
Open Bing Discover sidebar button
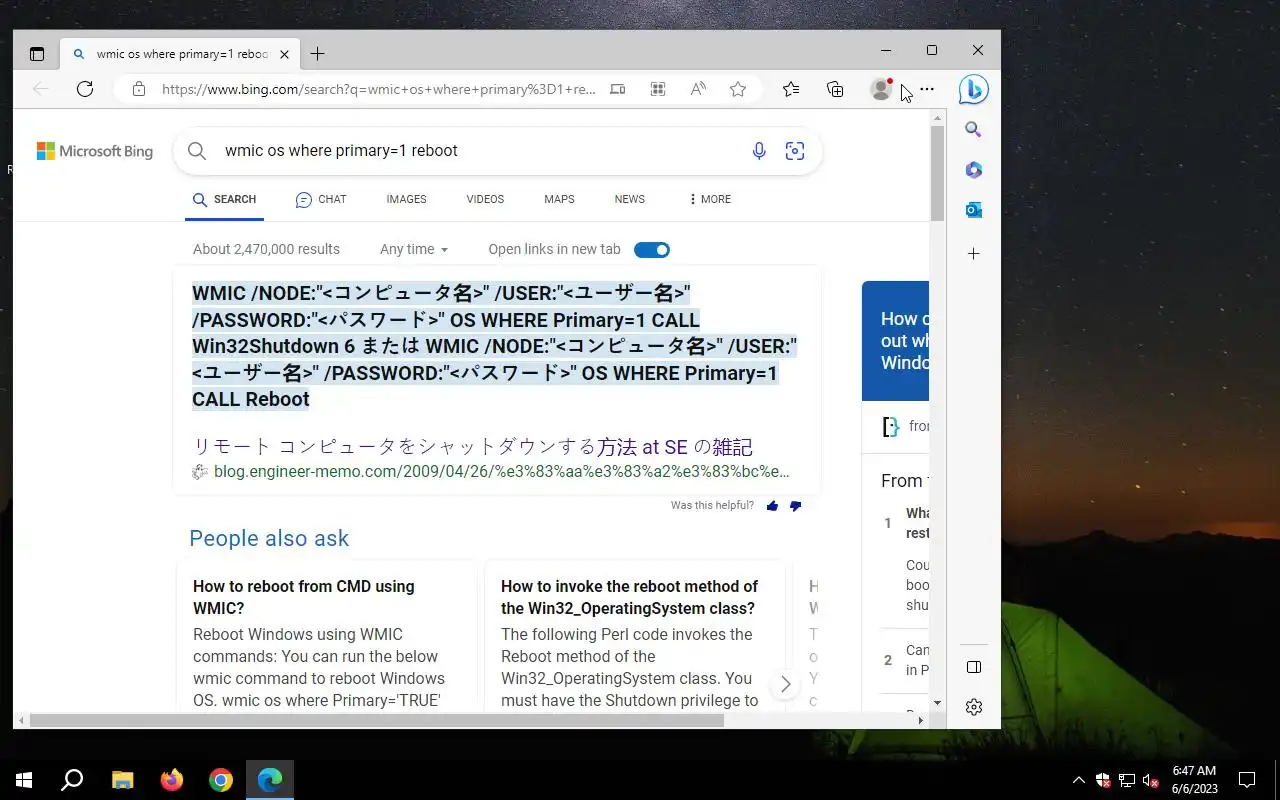[x=974, y=89]
